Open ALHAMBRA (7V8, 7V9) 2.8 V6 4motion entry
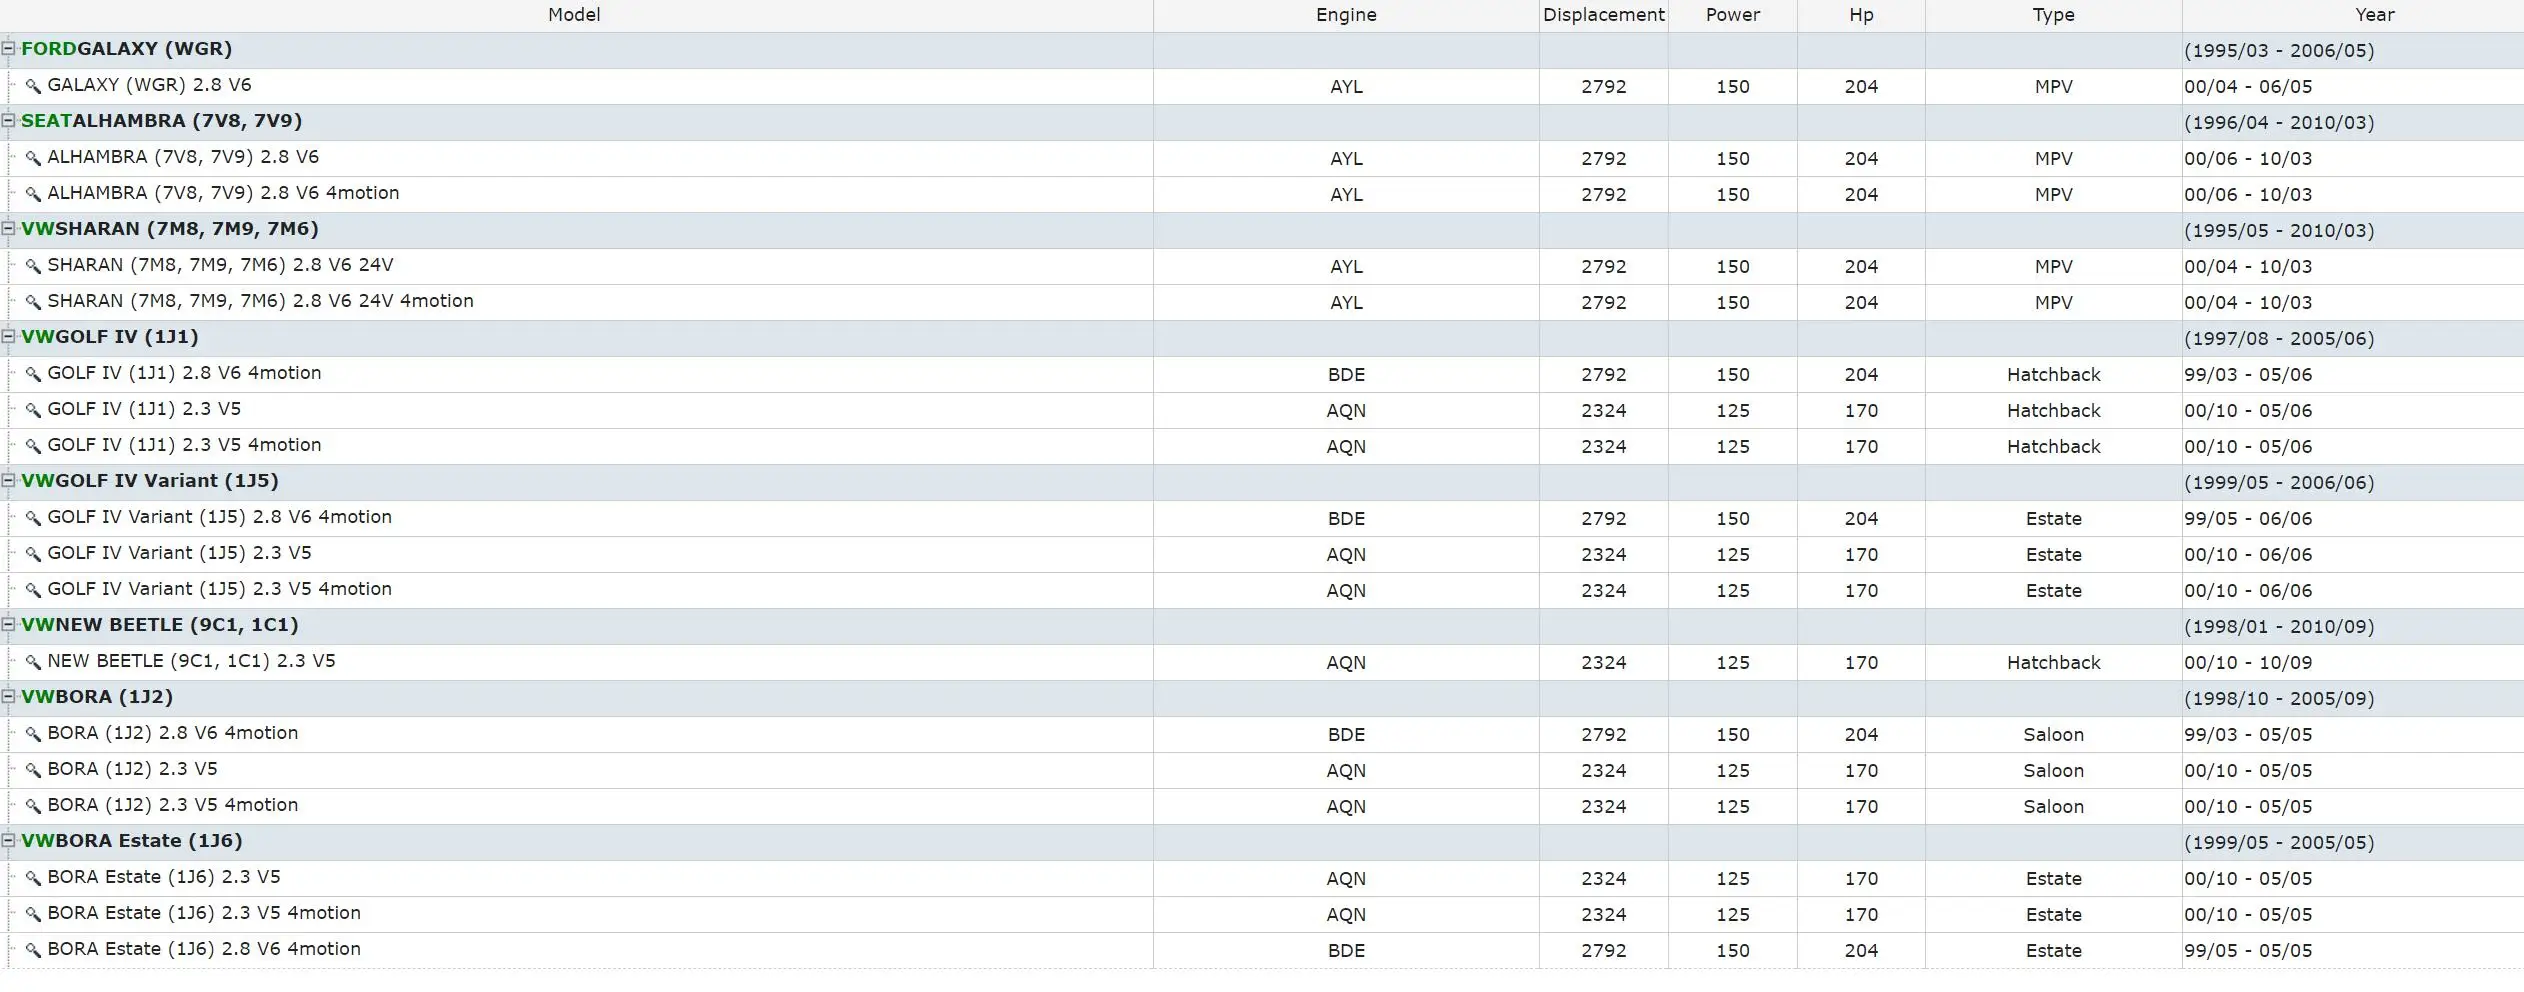 [x=223, y=193]
